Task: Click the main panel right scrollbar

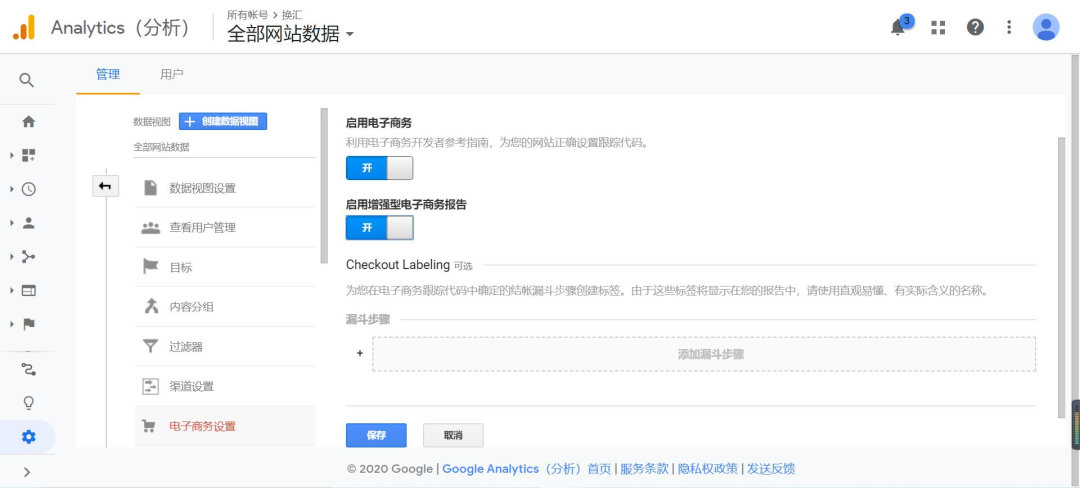Action: 1061,277
